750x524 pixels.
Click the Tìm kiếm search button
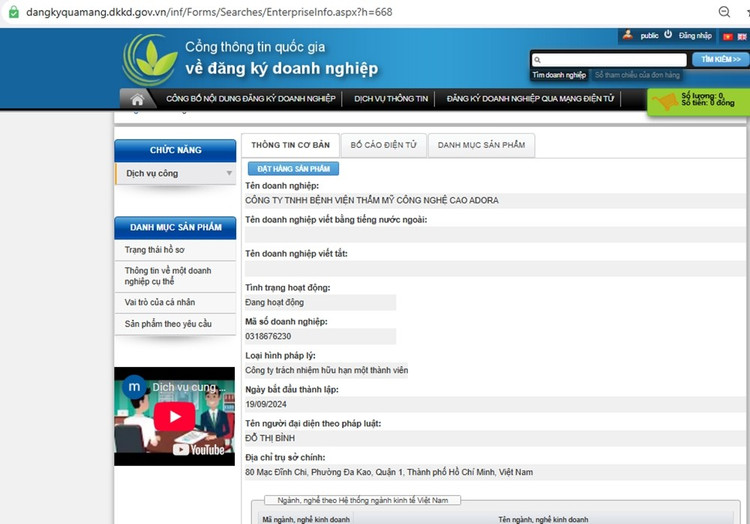720,60
